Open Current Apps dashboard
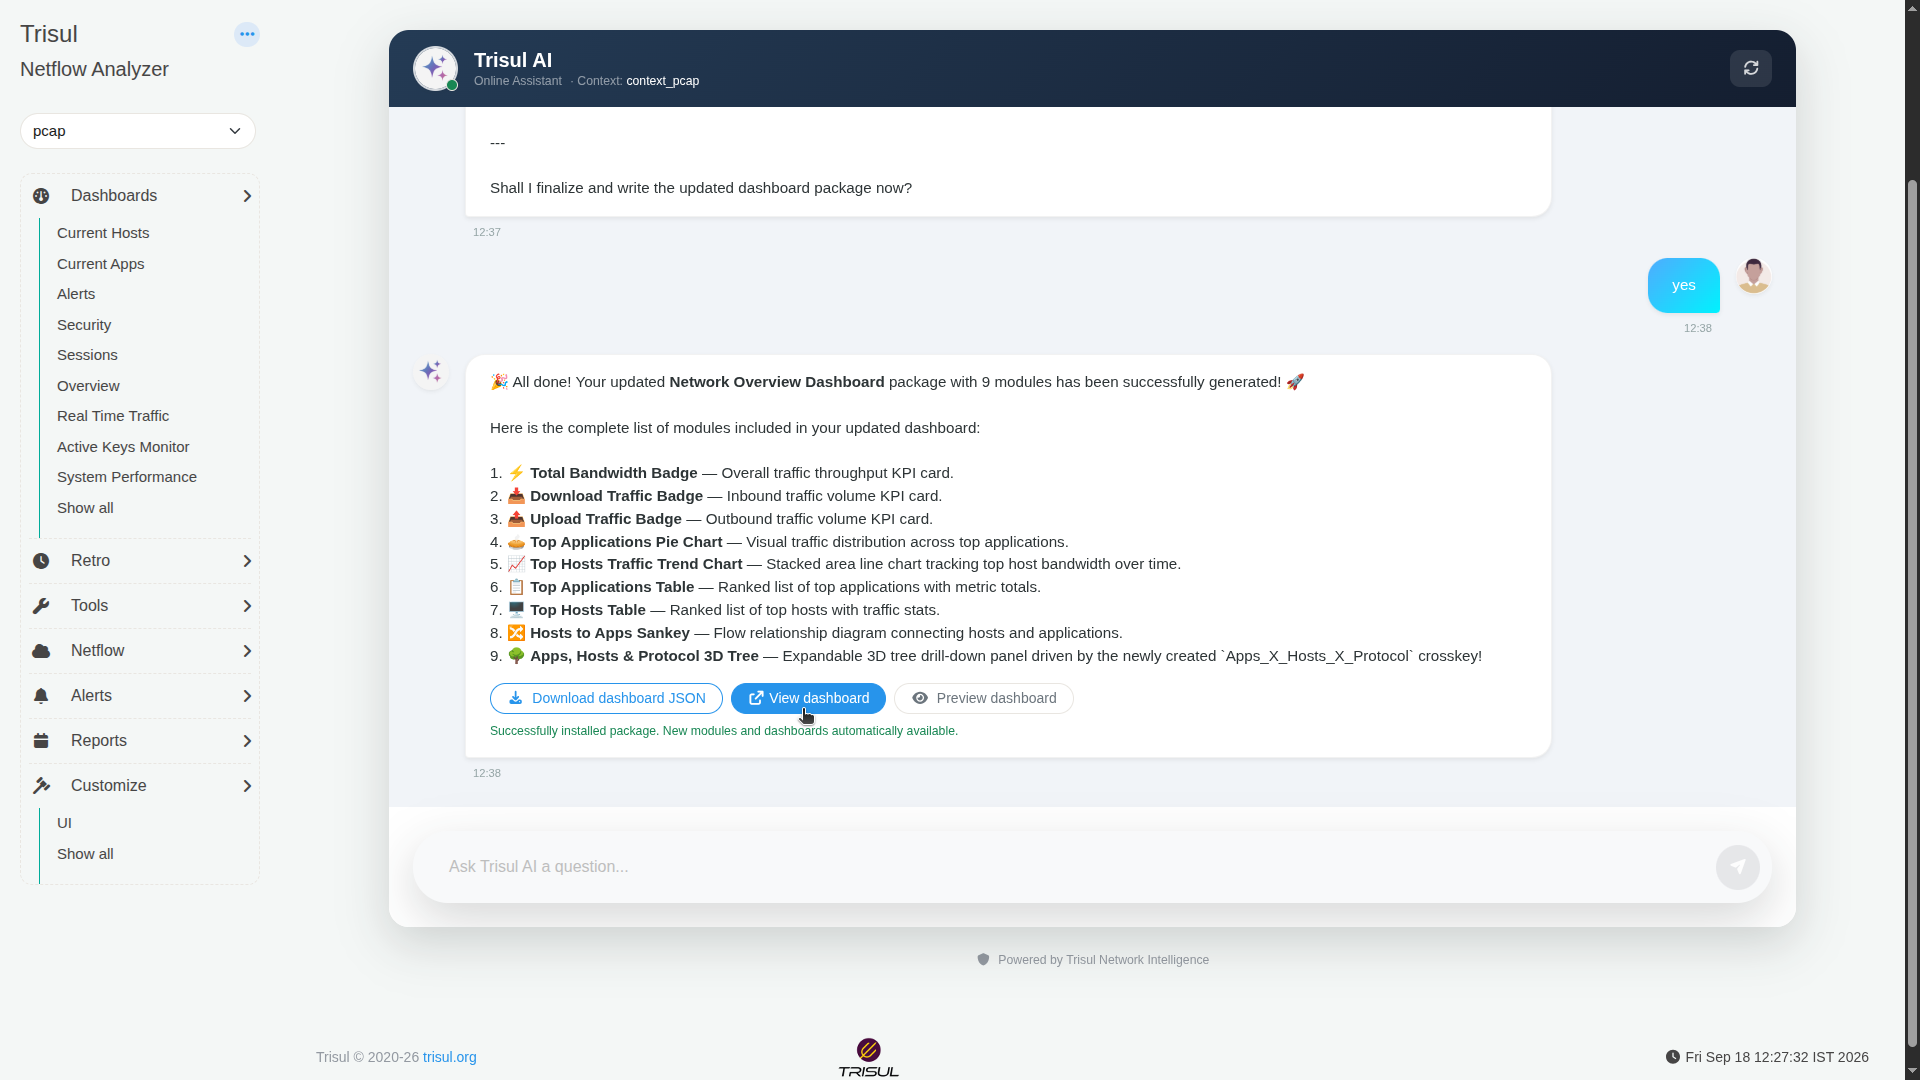Screen dimensions: 1920x1080 pos(100,264)
